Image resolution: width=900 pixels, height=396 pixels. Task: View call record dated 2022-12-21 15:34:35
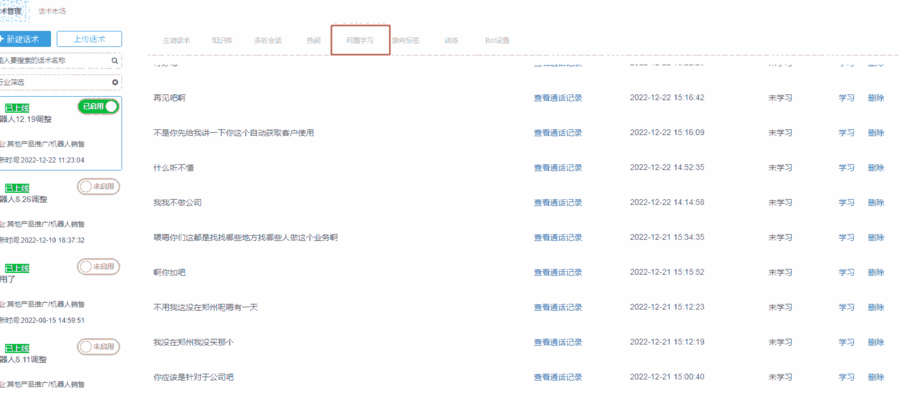pyautogui.click(x=558, y=238)
